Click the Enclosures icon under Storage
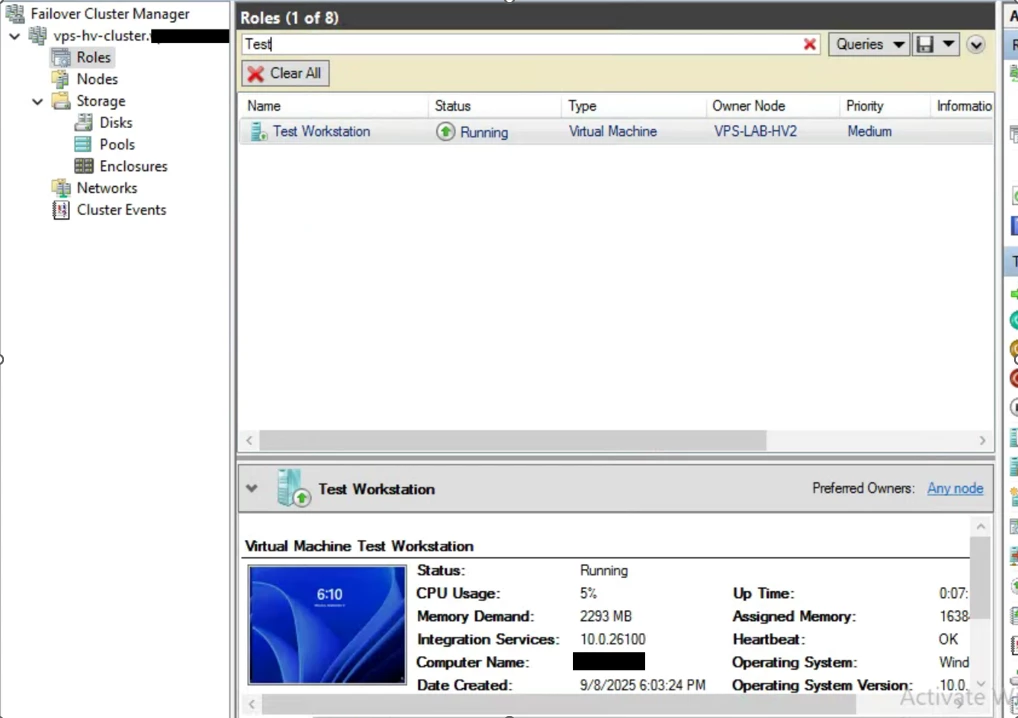The height and width of the screenshot is (718, 1018). 84,166
